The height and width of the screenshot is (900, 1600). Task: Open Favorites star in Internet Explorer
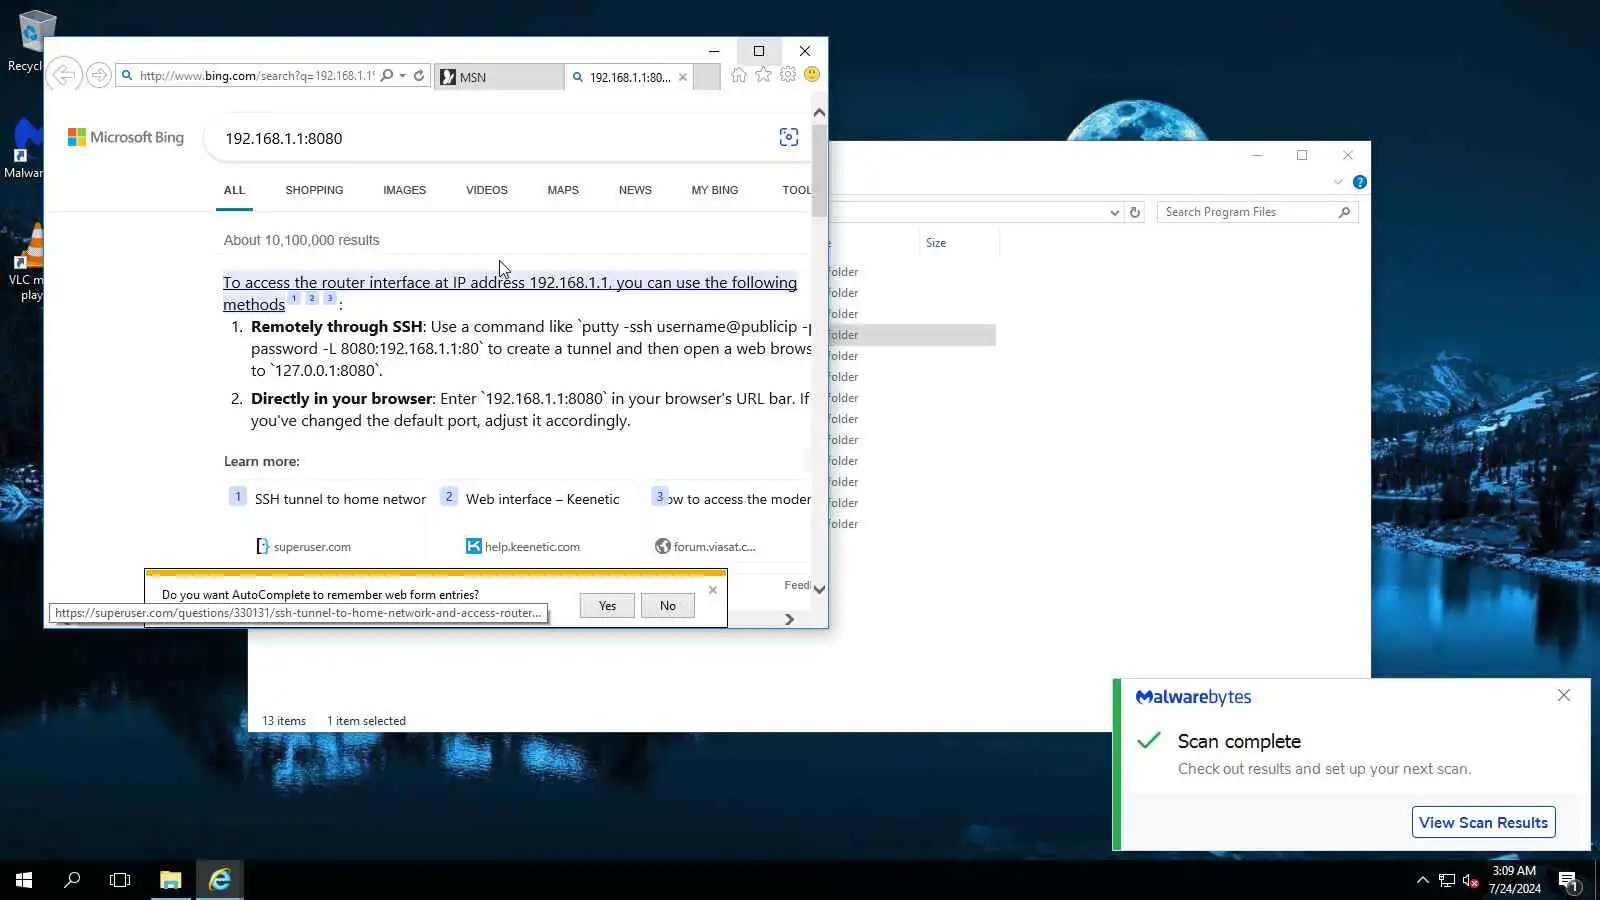[x=764, y=75]
